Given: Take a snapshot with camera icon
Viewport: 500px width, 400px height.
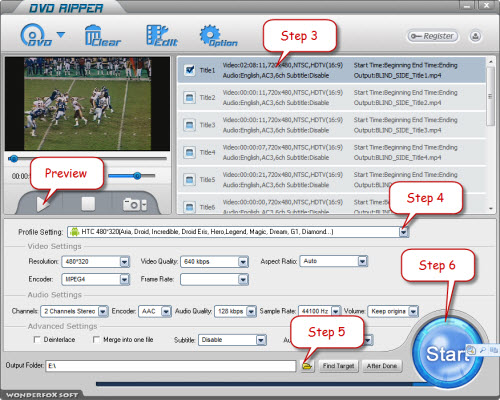Looking at the screenshot, I should [131, 204].
